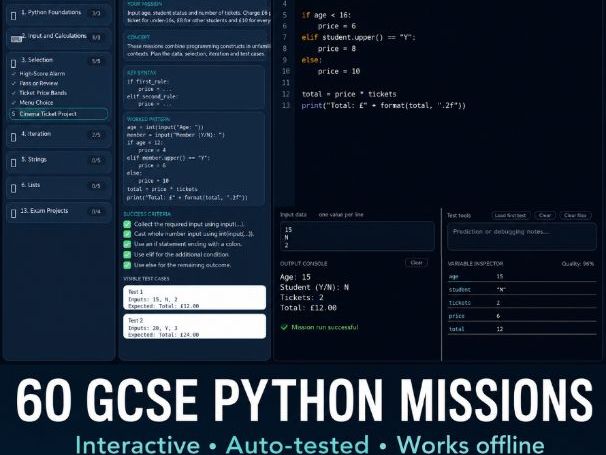The image size is (606, 455).
Task: Click the Load first test button
Action: (510, 215)
